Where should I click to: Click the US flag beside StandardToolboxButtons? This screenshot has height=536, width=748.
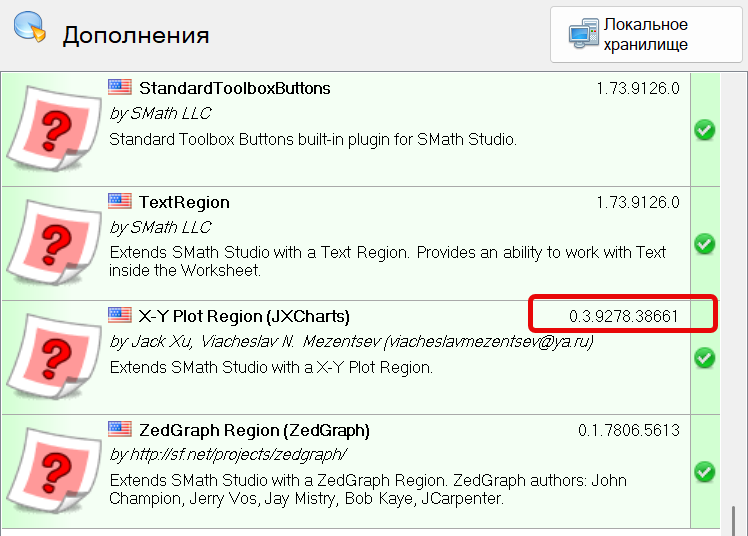120,88
